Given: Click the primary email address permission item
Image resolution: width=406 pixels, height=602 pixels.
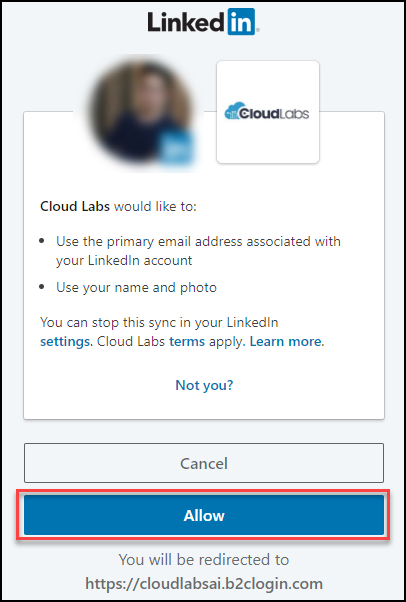Looking at the screenshot, I should coord(198,251).
